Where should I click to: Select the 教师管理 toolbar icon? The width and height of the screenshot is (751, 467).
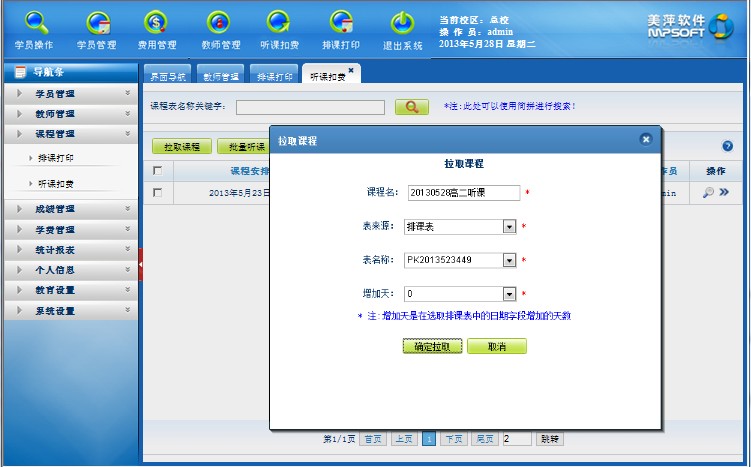(x=220, y=23)
